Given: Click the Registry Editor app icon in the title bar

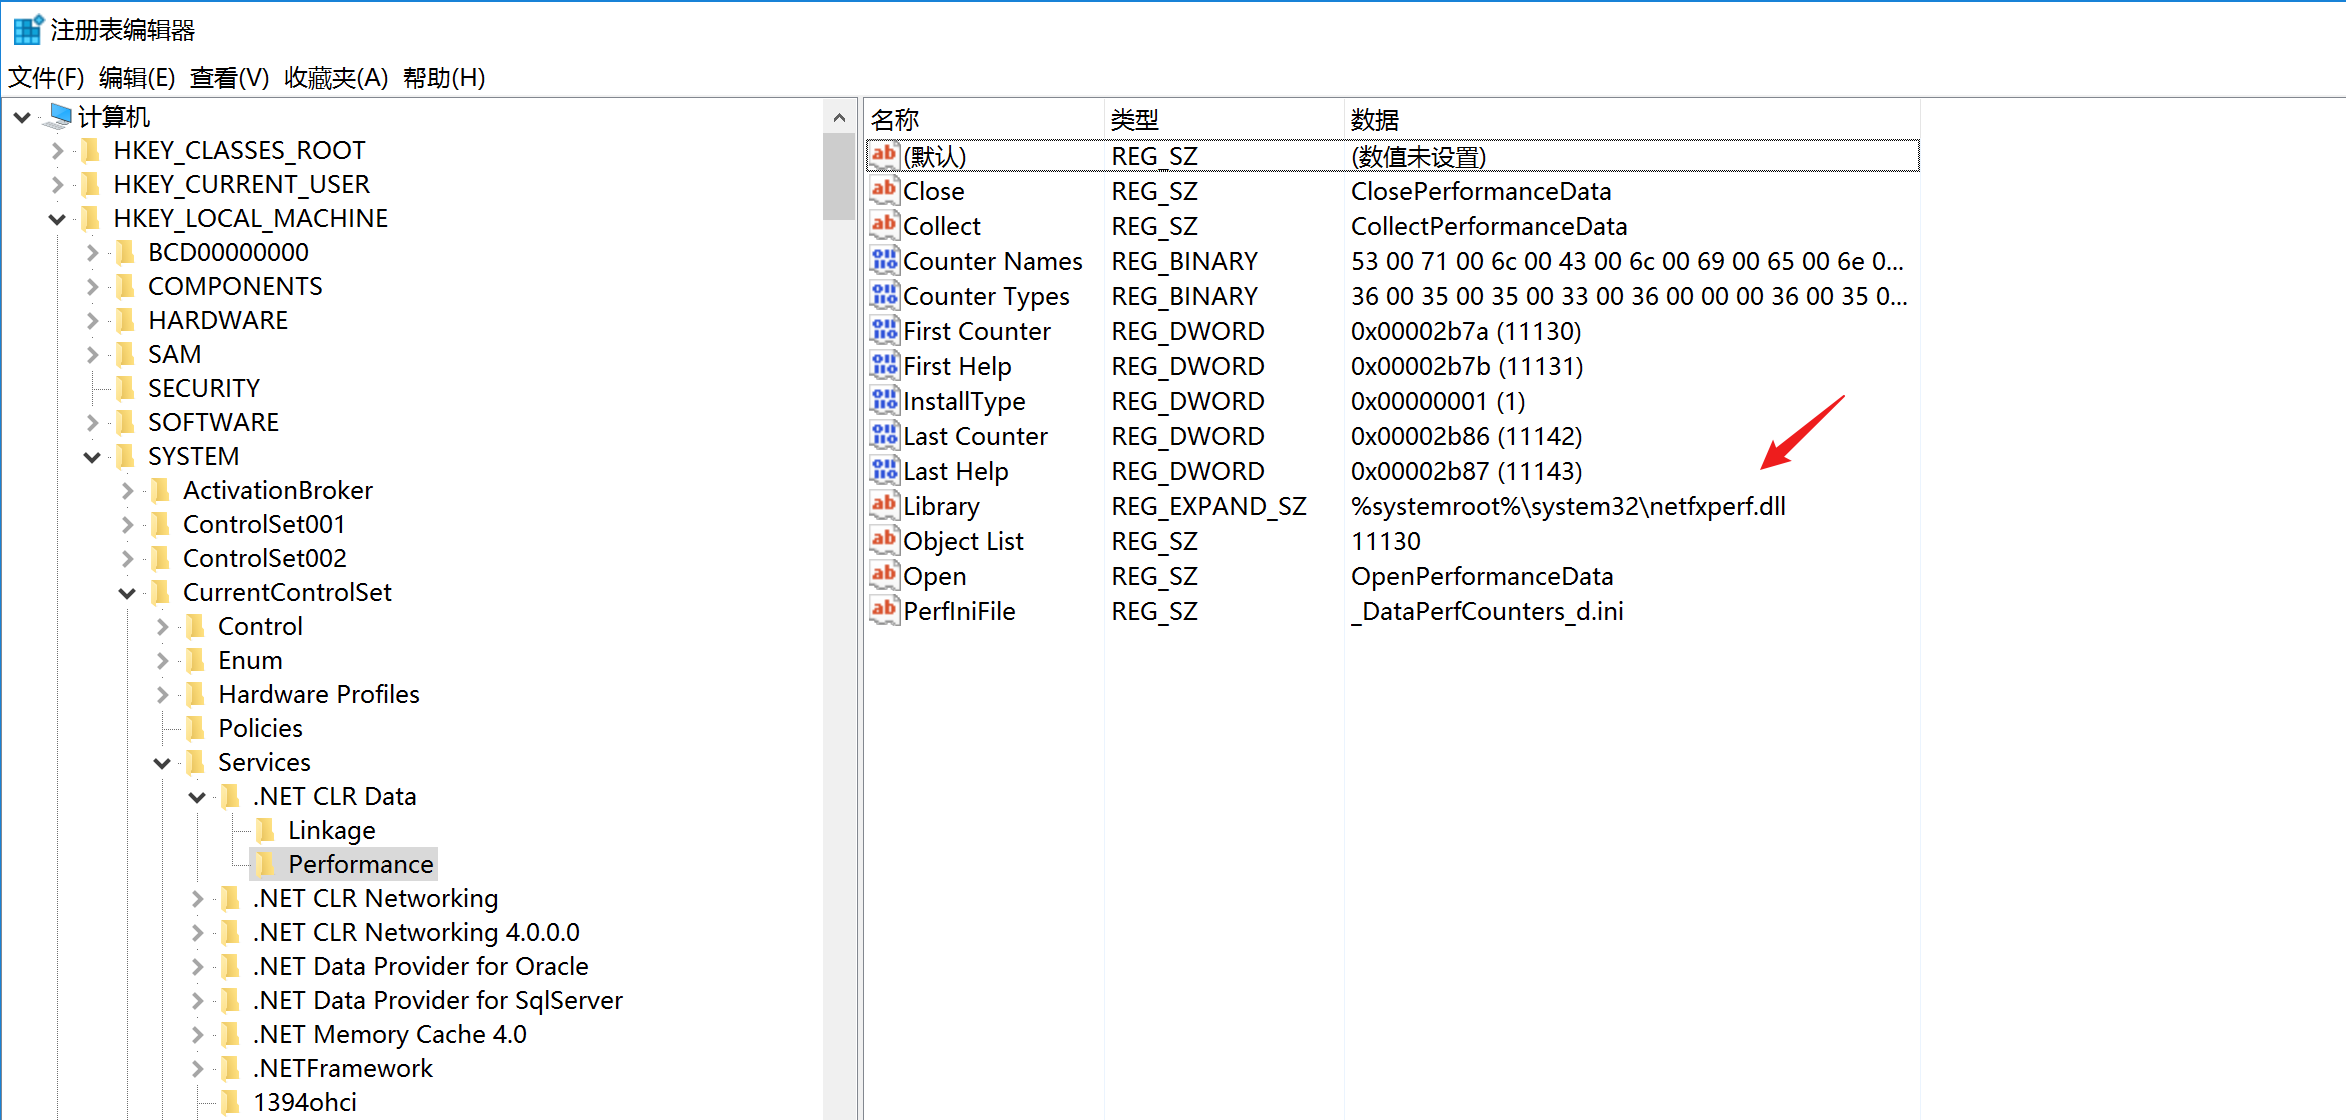Looking at the screenshot, I should tap(27, 30).
